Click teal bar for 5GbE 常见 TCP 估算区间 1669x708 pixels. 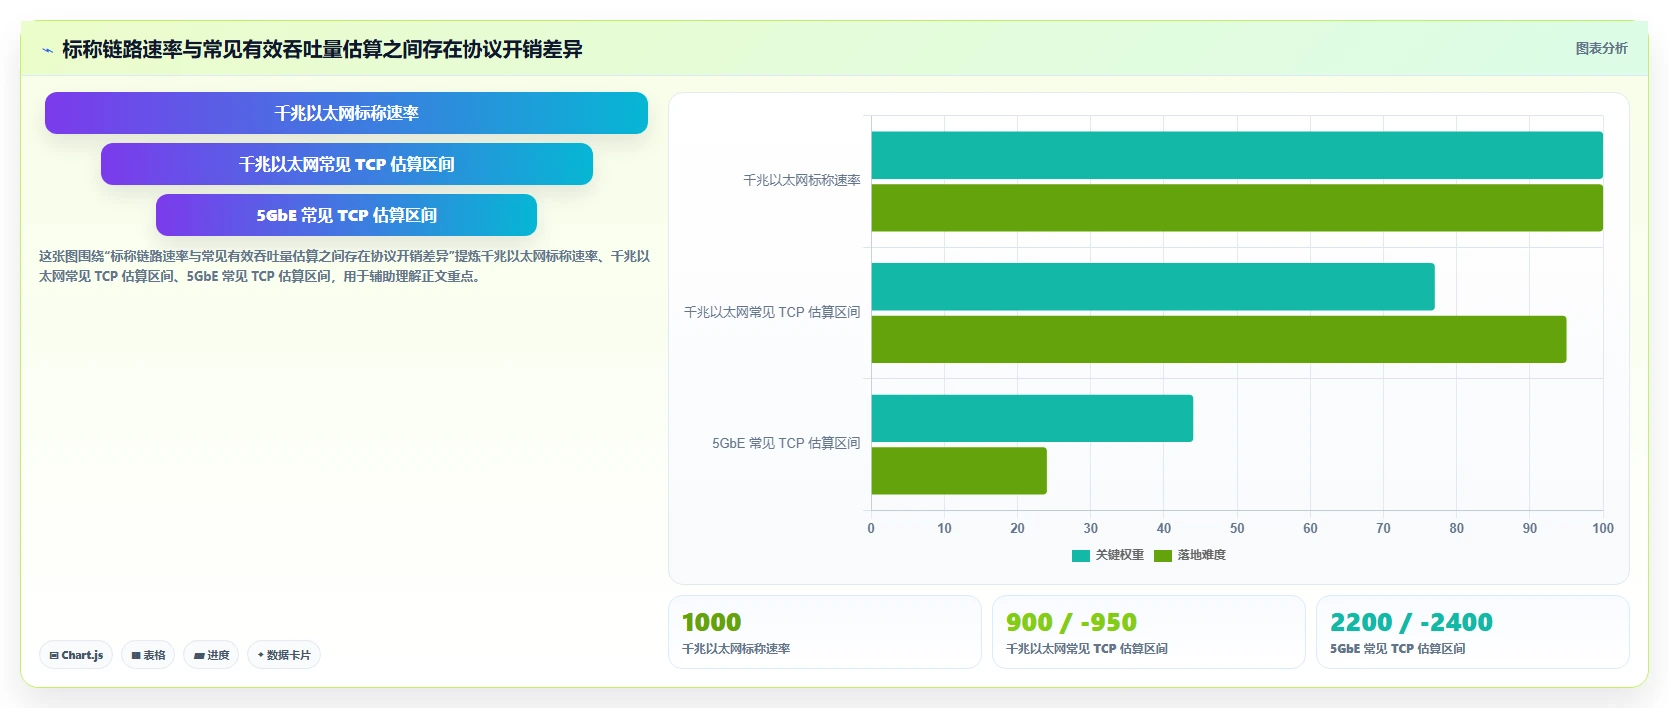click(1032, 418)
